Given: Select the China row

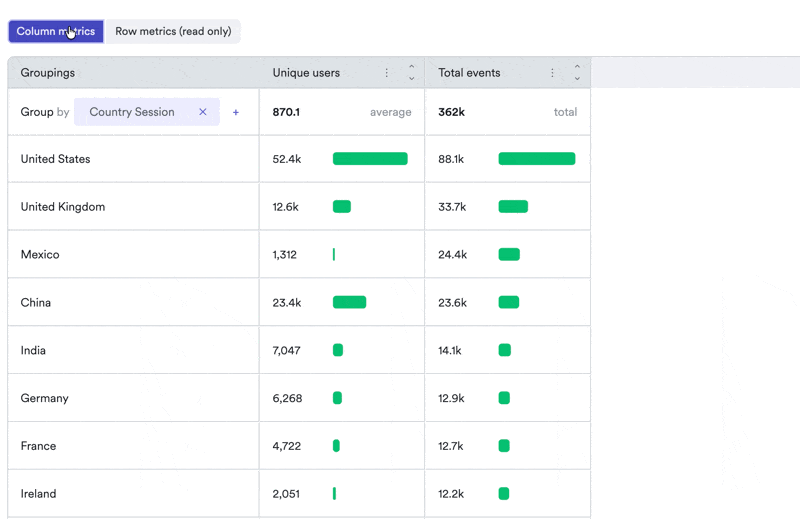Looking at the screenshot, I should pos(299,302).
